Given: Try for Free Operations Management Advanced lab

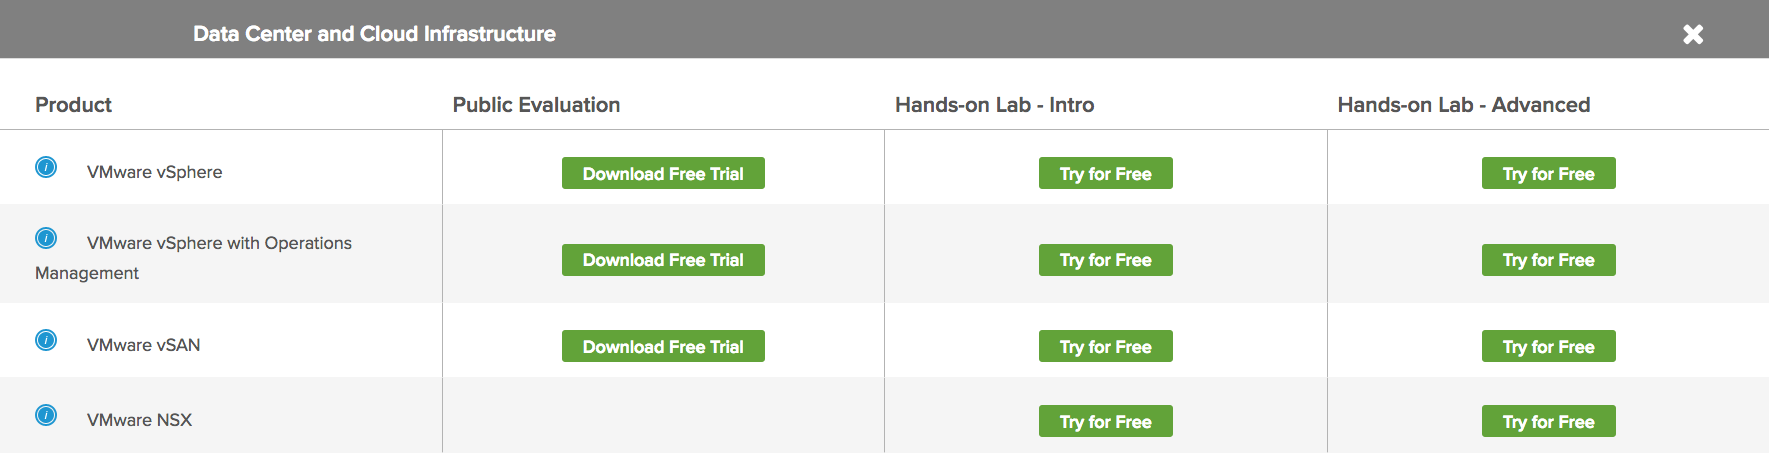Looking at the screenshot, I should (1548, 260).
